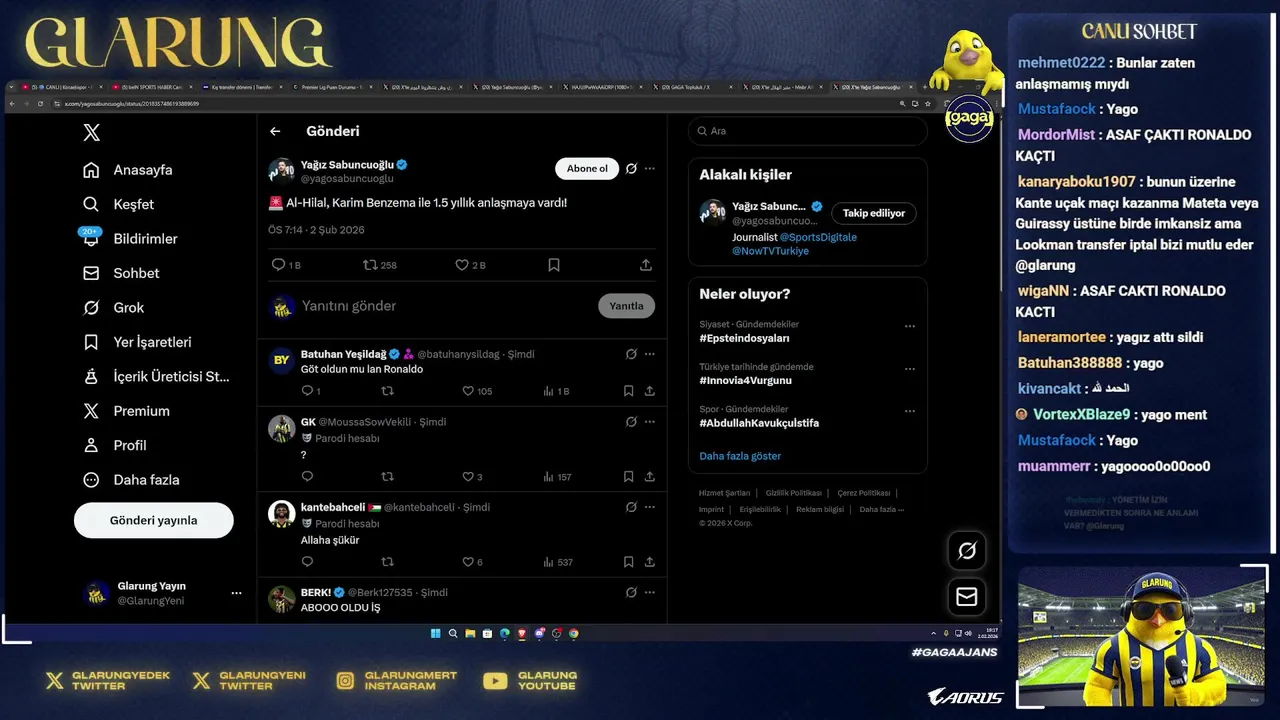This screenshot has height=720, width=1280.
Task: Click Takip ediyor button
Action: [873, 213]
